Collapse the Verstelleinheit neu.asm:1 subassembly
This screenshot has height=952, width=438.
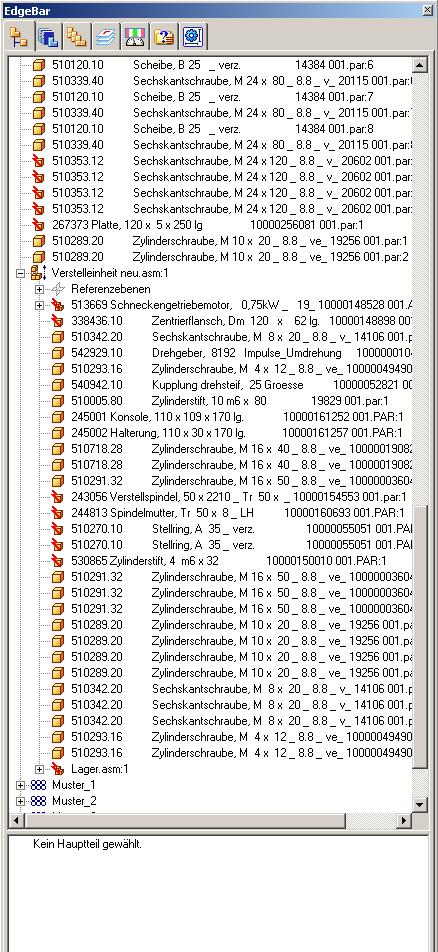pos(21,273)
